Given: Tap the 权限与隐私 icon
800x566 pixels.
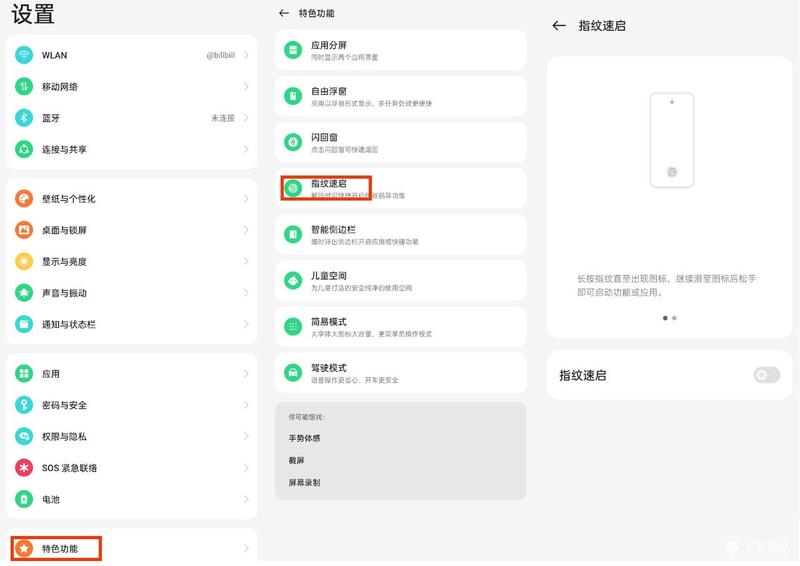Looking at the screenshot, I should (x=24, y=436).
